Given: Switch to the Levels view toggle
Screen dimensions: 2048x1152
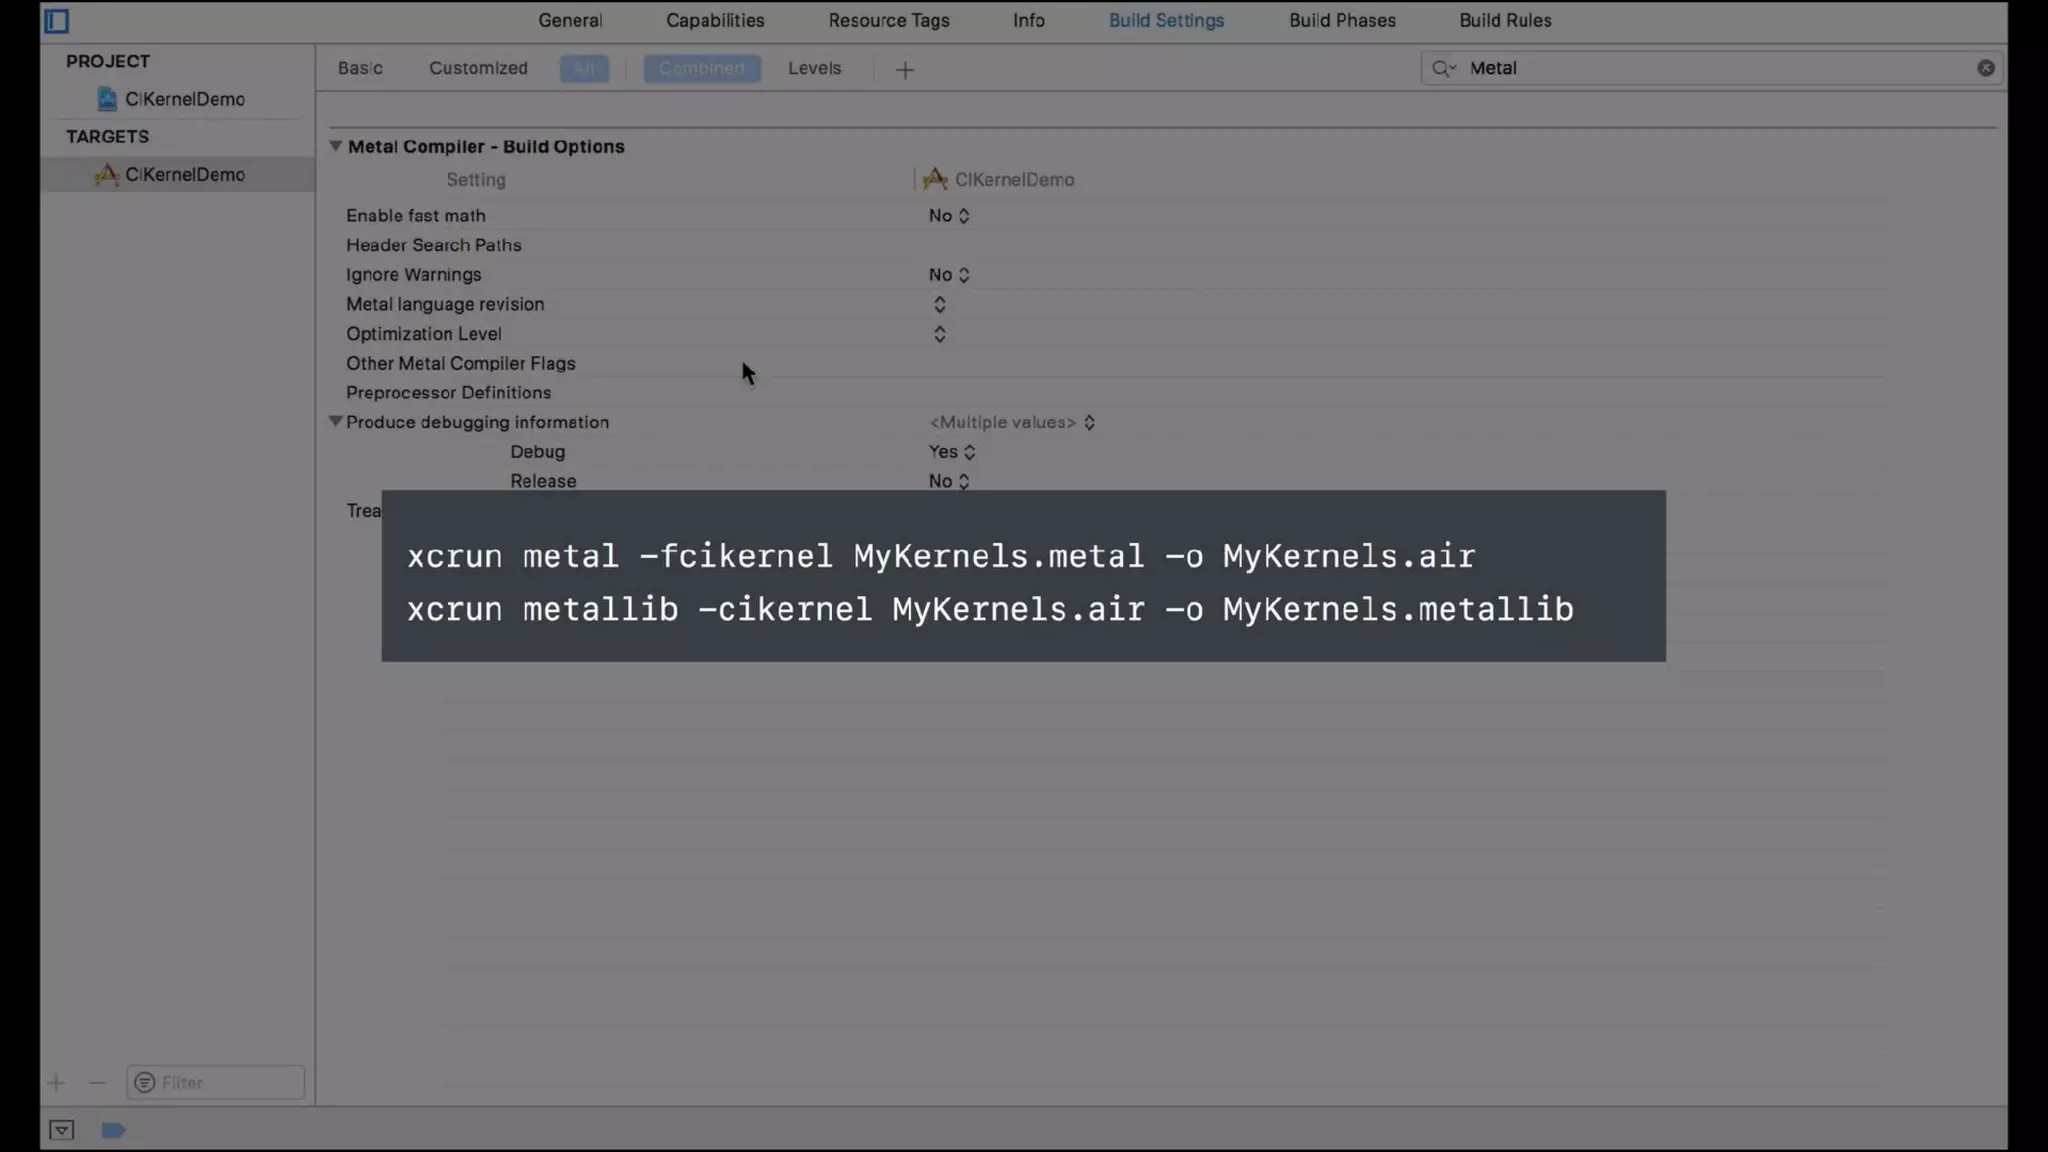Looking at the screenshot, I should tap(814, 69).
